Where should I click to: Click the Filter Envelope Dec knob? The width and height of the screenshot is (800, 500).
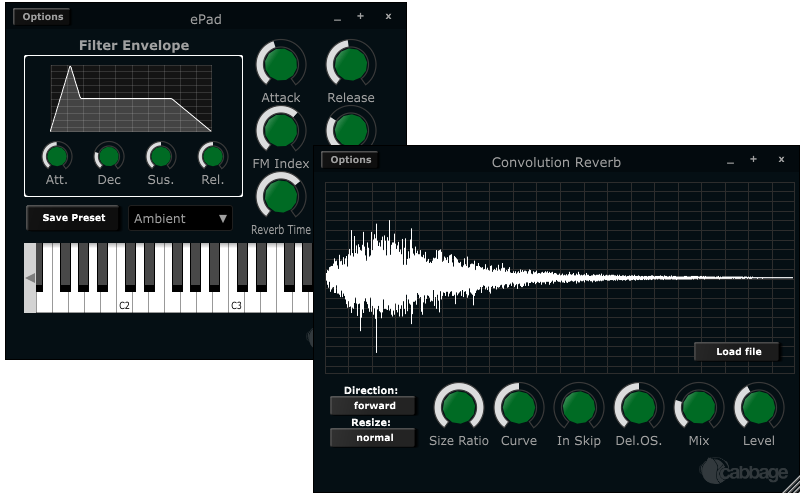click(x=109, y=156)
